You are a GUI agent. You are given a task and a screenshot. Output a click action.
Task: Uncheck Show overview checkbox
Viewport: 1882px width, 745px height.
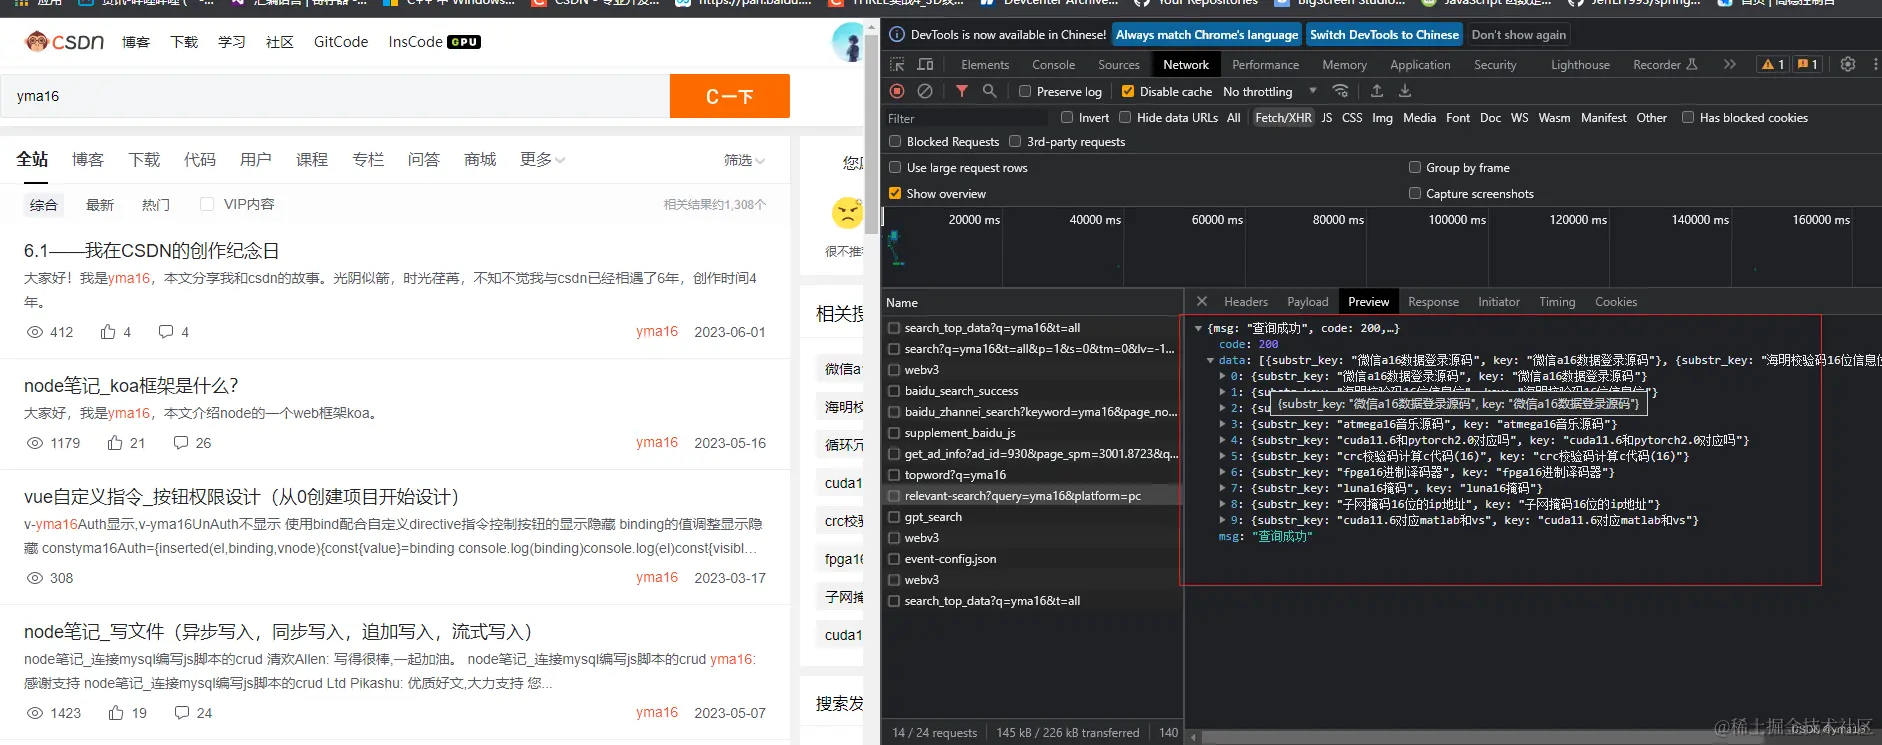tap(895, 193)
